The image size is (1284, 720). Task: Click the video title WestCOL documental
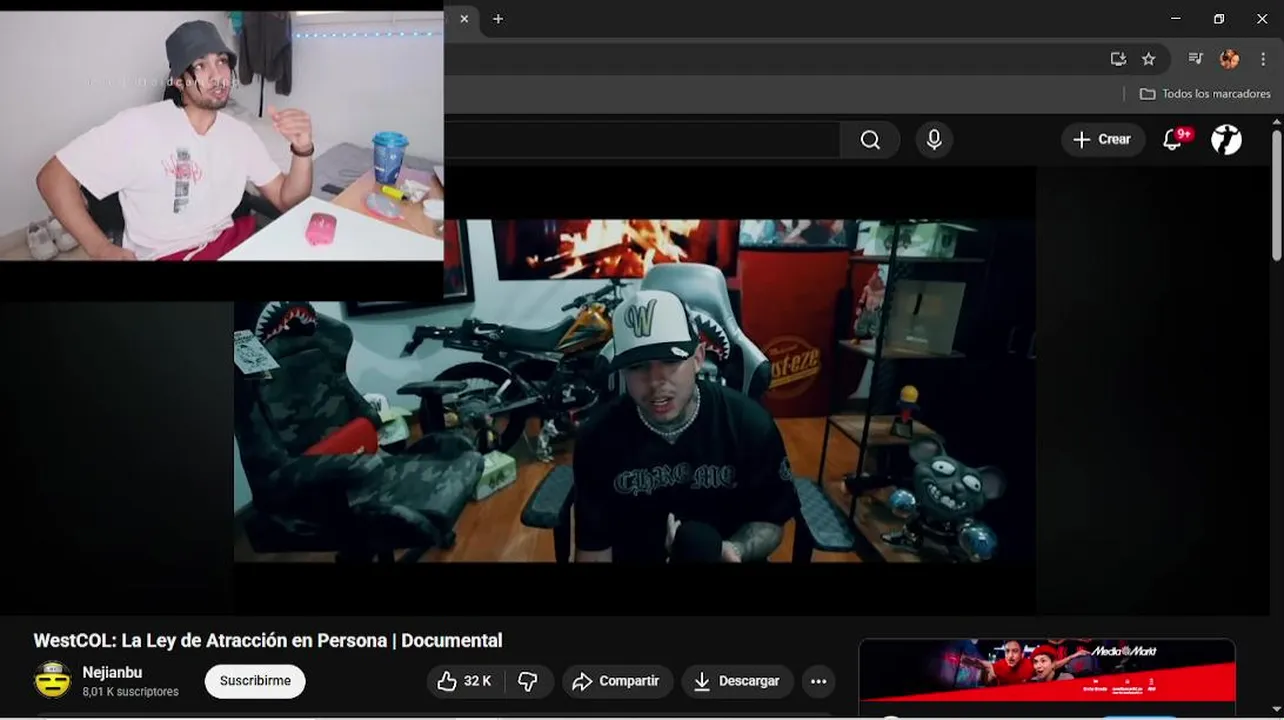[x=268, y=640]
